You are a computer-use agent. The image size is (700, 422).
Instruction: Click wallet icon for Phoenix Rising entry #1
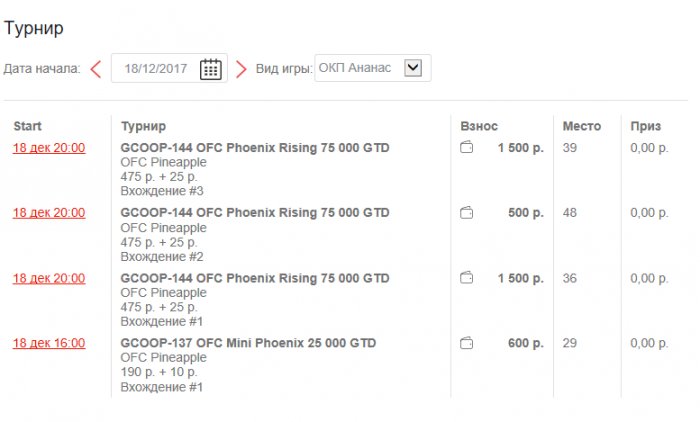(466, 278)
